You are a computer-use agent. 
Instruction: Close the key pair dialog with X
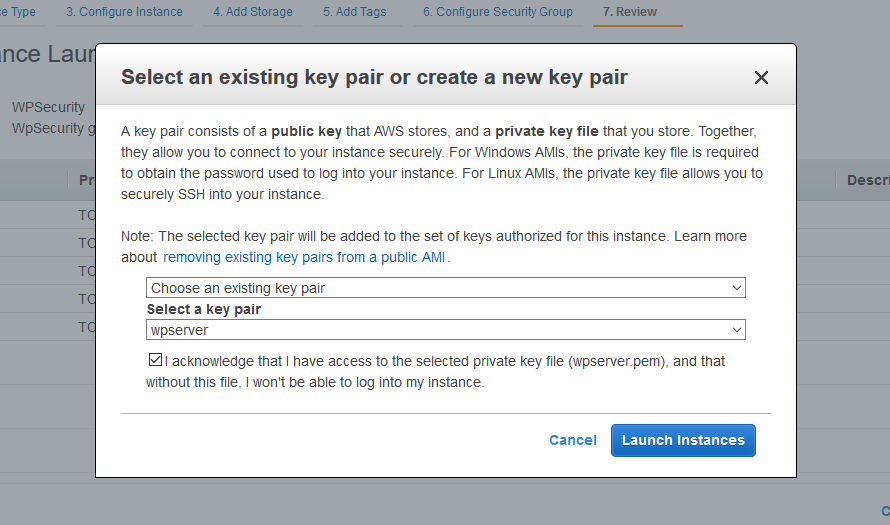761,78
